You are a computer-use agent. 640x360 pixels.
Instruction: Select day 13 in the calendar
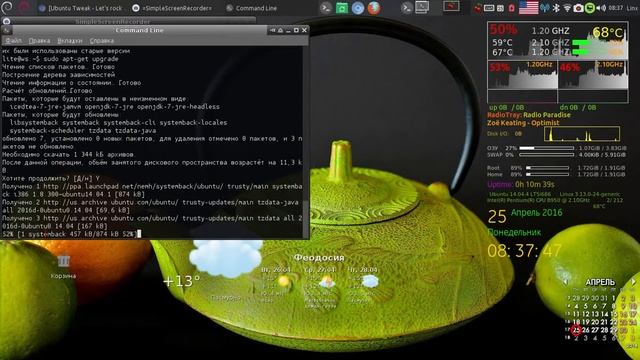(595, 314)
